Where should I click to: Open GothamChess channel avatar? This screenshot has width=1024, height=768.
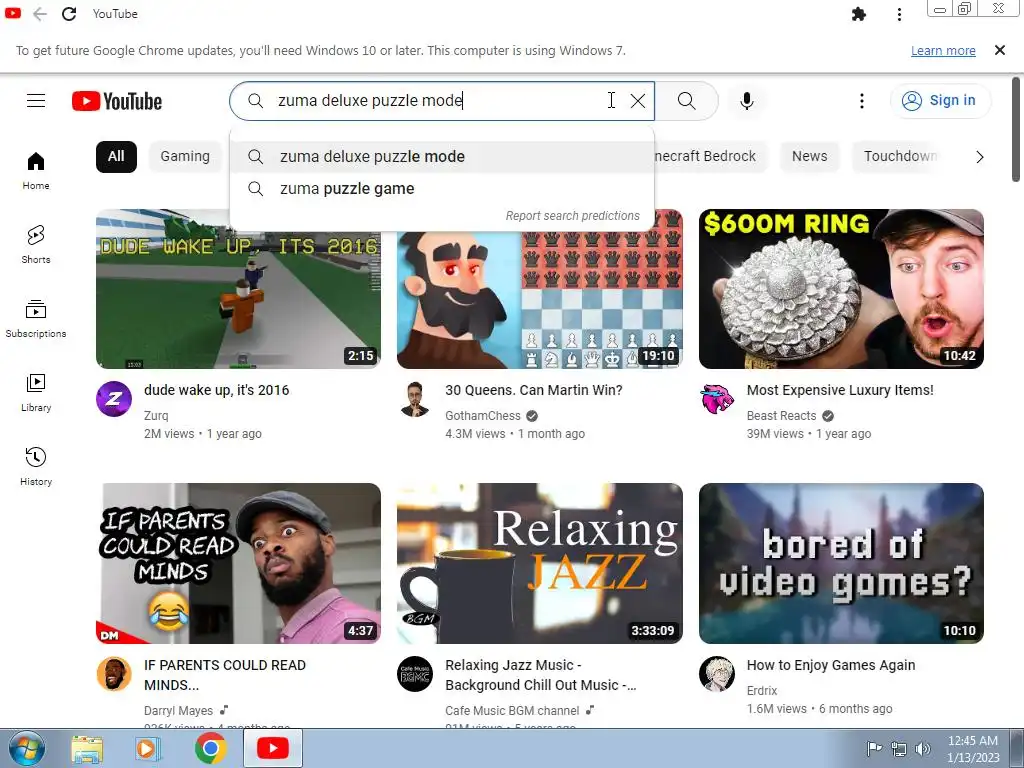pos(415,399)
